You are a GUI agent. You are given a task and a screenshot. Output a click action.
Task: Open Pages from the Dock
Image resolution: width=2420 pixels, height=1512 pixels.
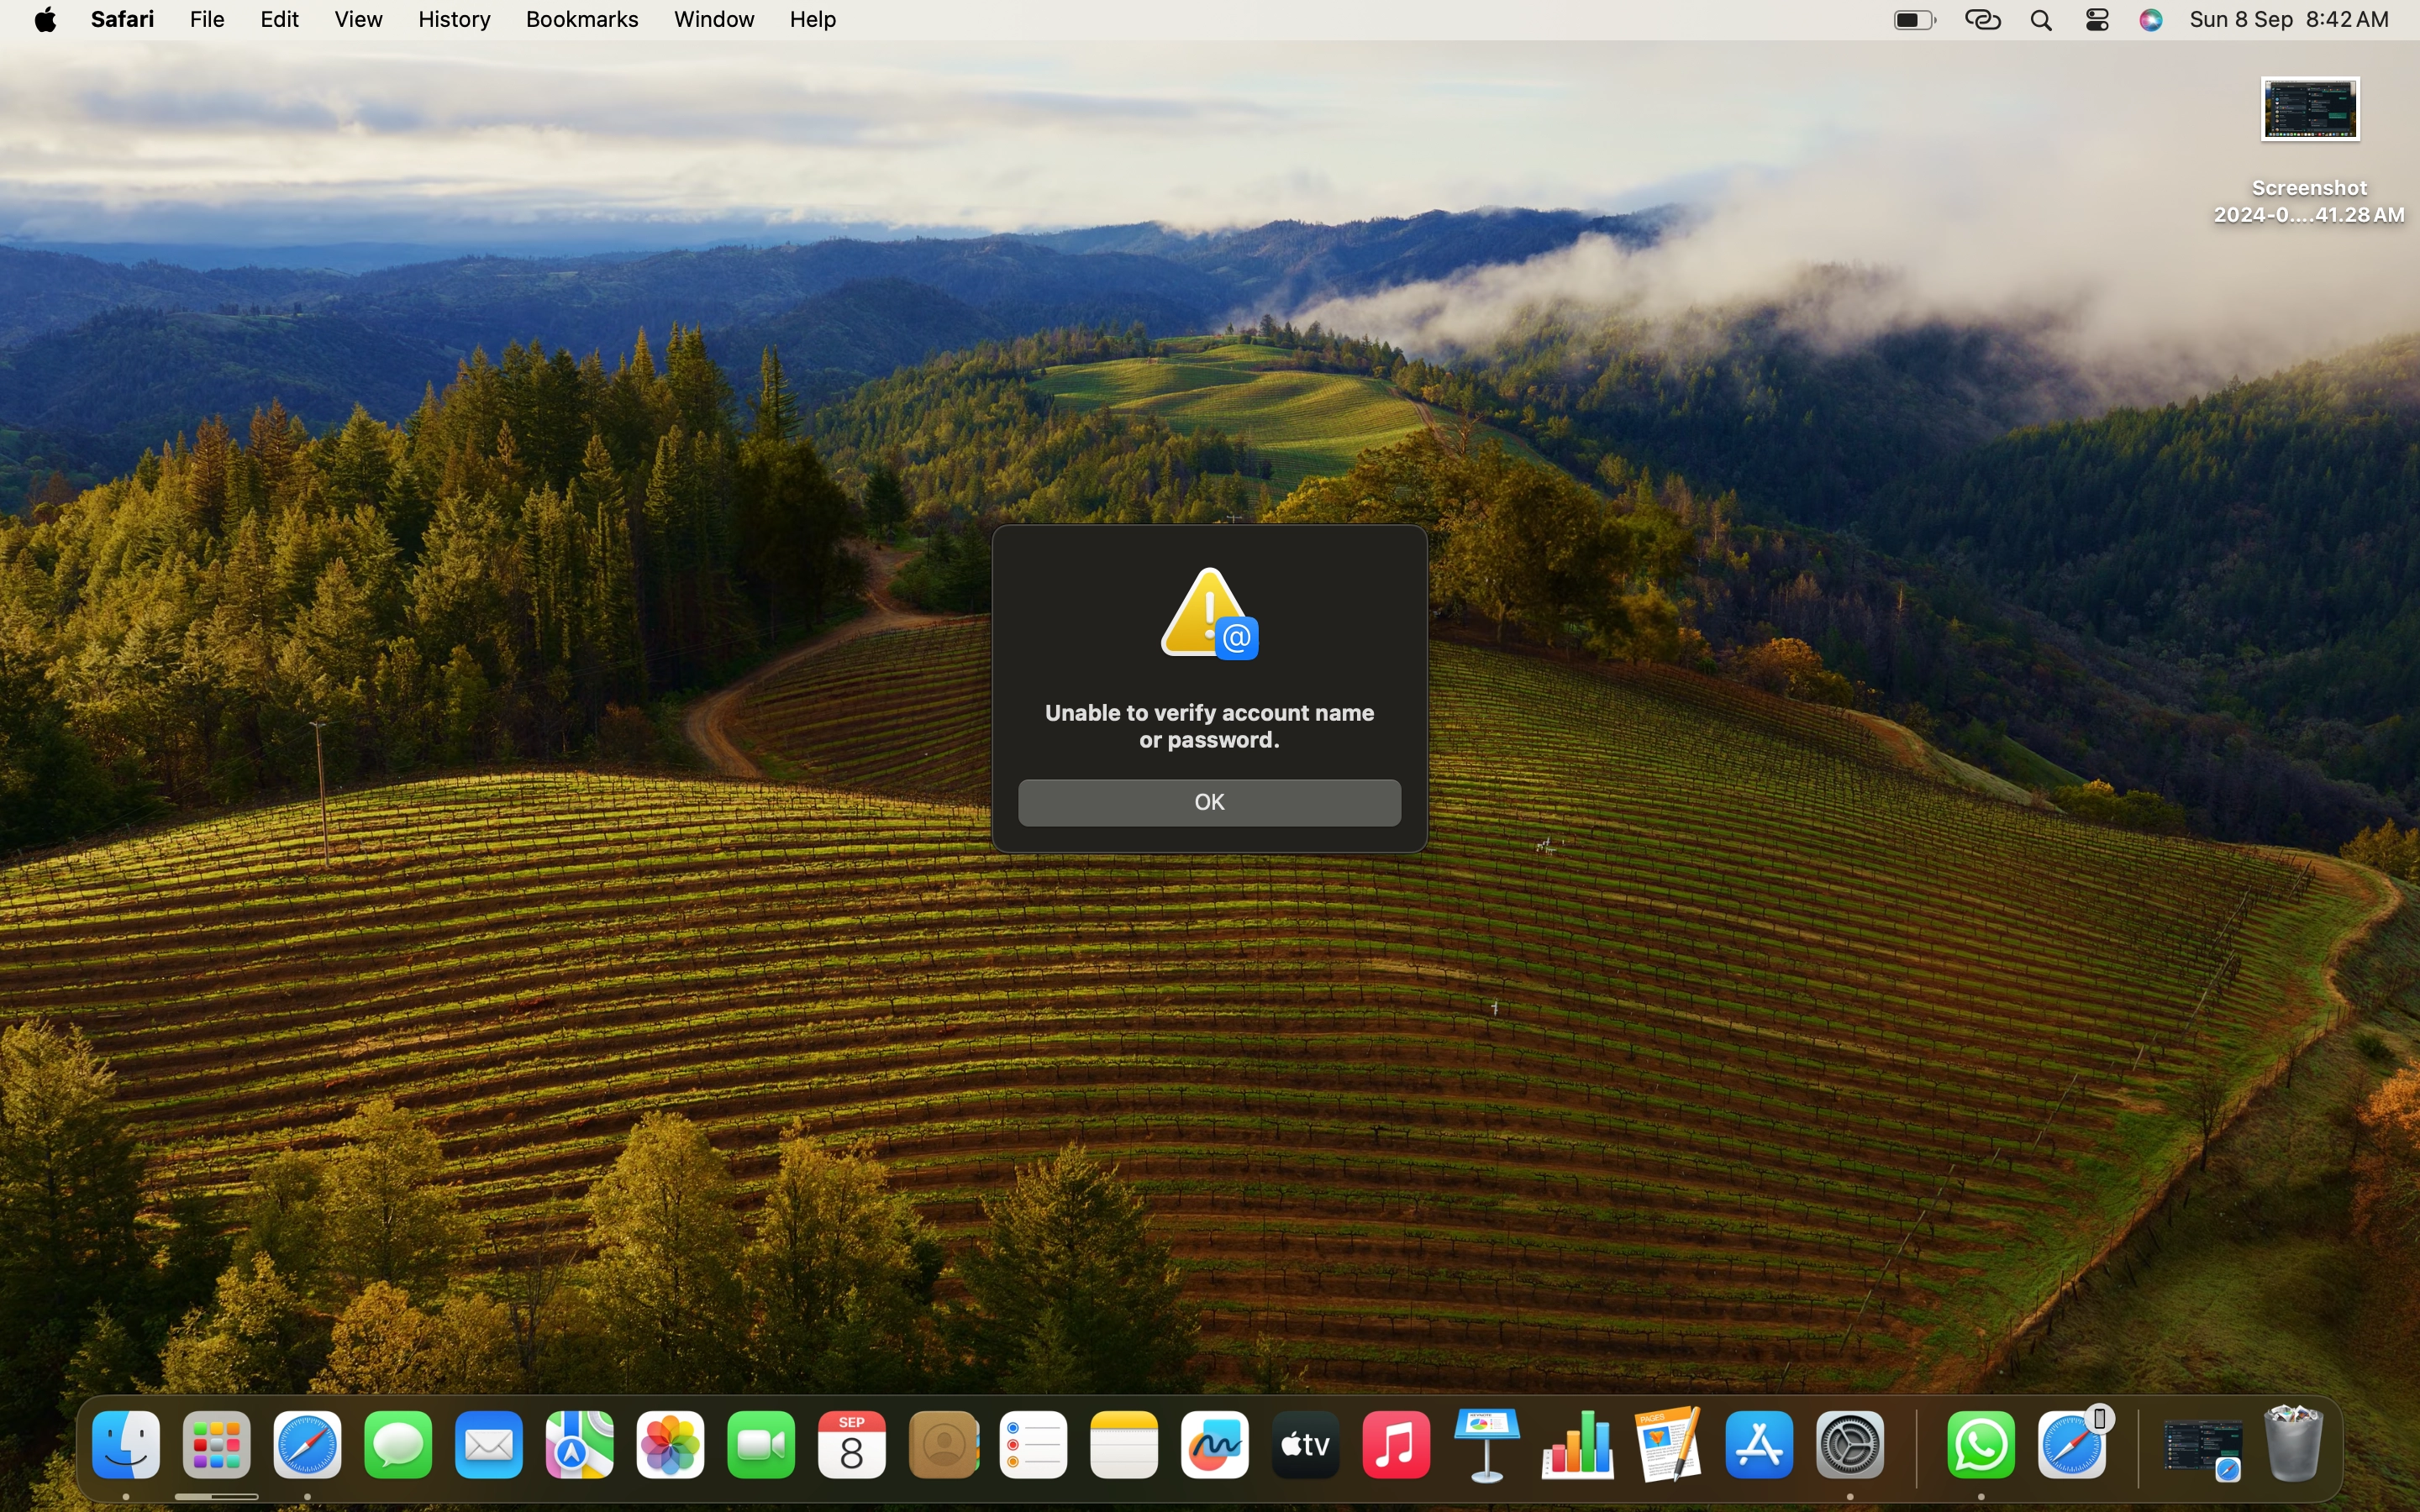pos(1669,1445)
